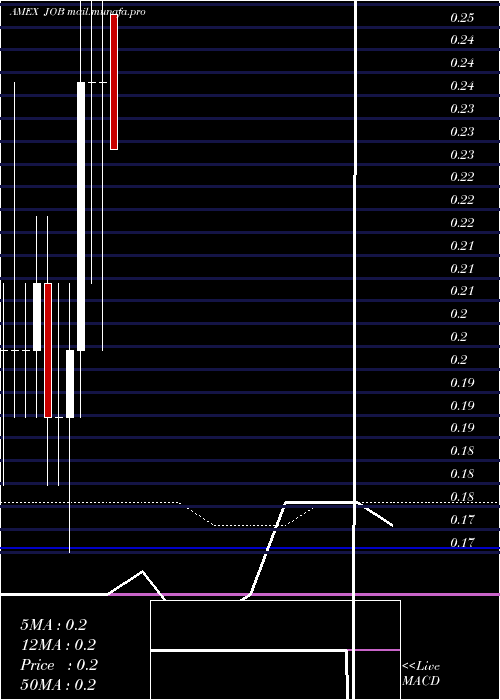Select the red candlestick reaching the 0.25 level

114,82
